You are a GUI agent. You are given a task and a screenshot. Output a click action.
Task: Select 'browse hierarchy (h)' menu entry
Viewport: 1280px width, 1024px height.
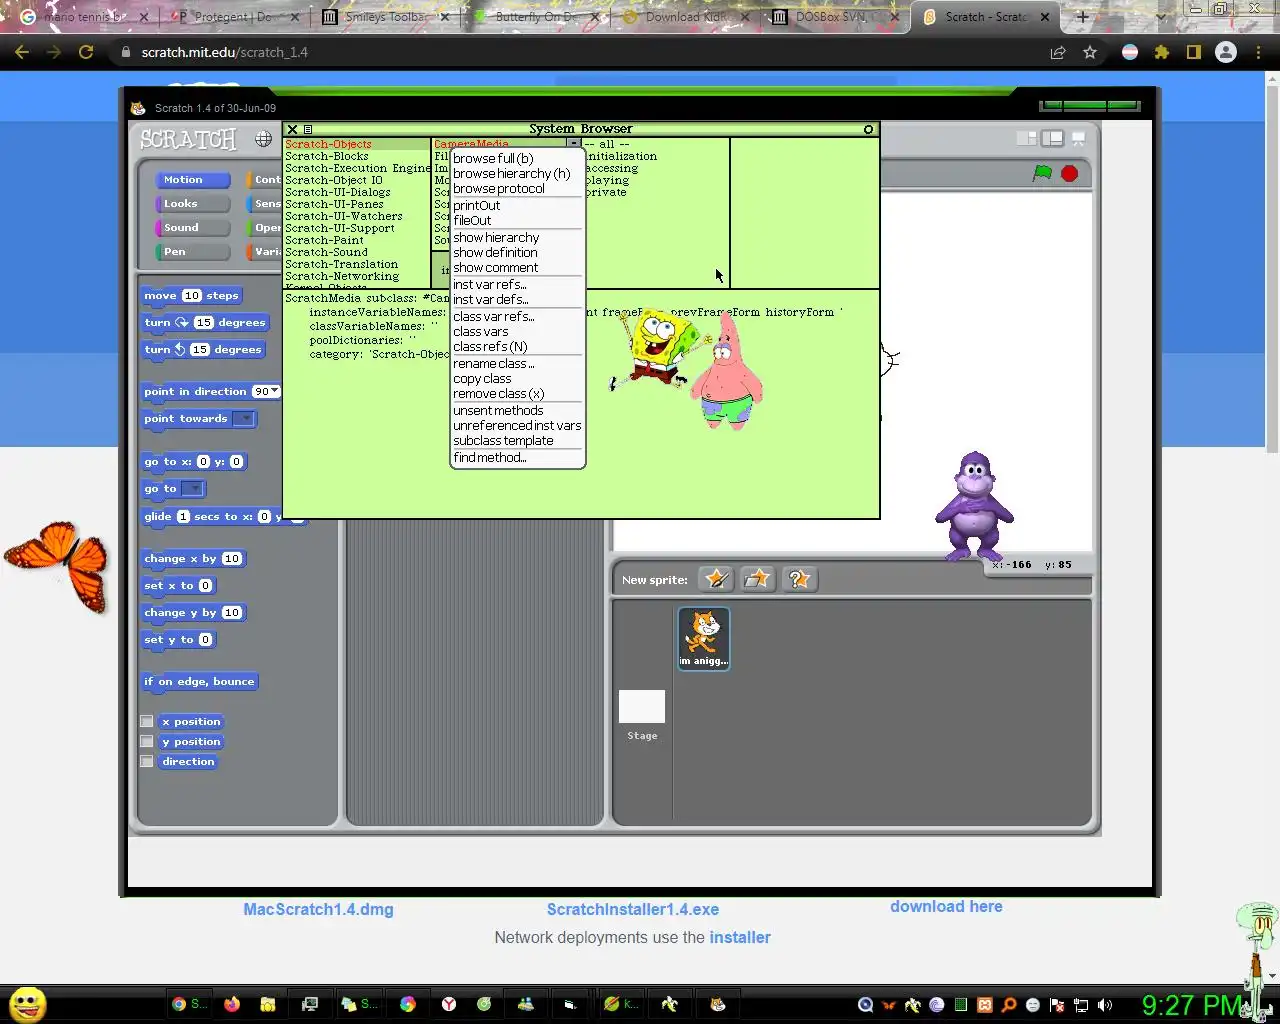pyautogui.click(x=511, y=173)
